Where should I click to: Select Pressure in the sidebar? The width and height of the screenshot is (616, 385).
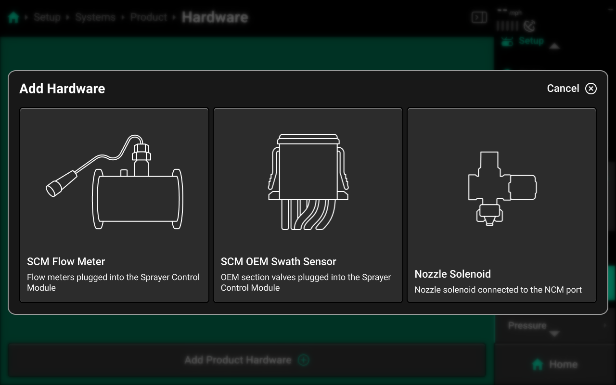point(527,325)
